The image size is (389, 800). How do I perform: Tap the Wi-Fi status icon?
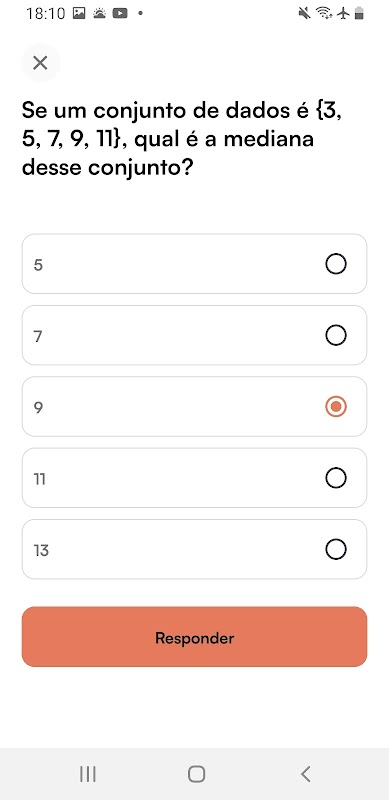tap(324, 13)
